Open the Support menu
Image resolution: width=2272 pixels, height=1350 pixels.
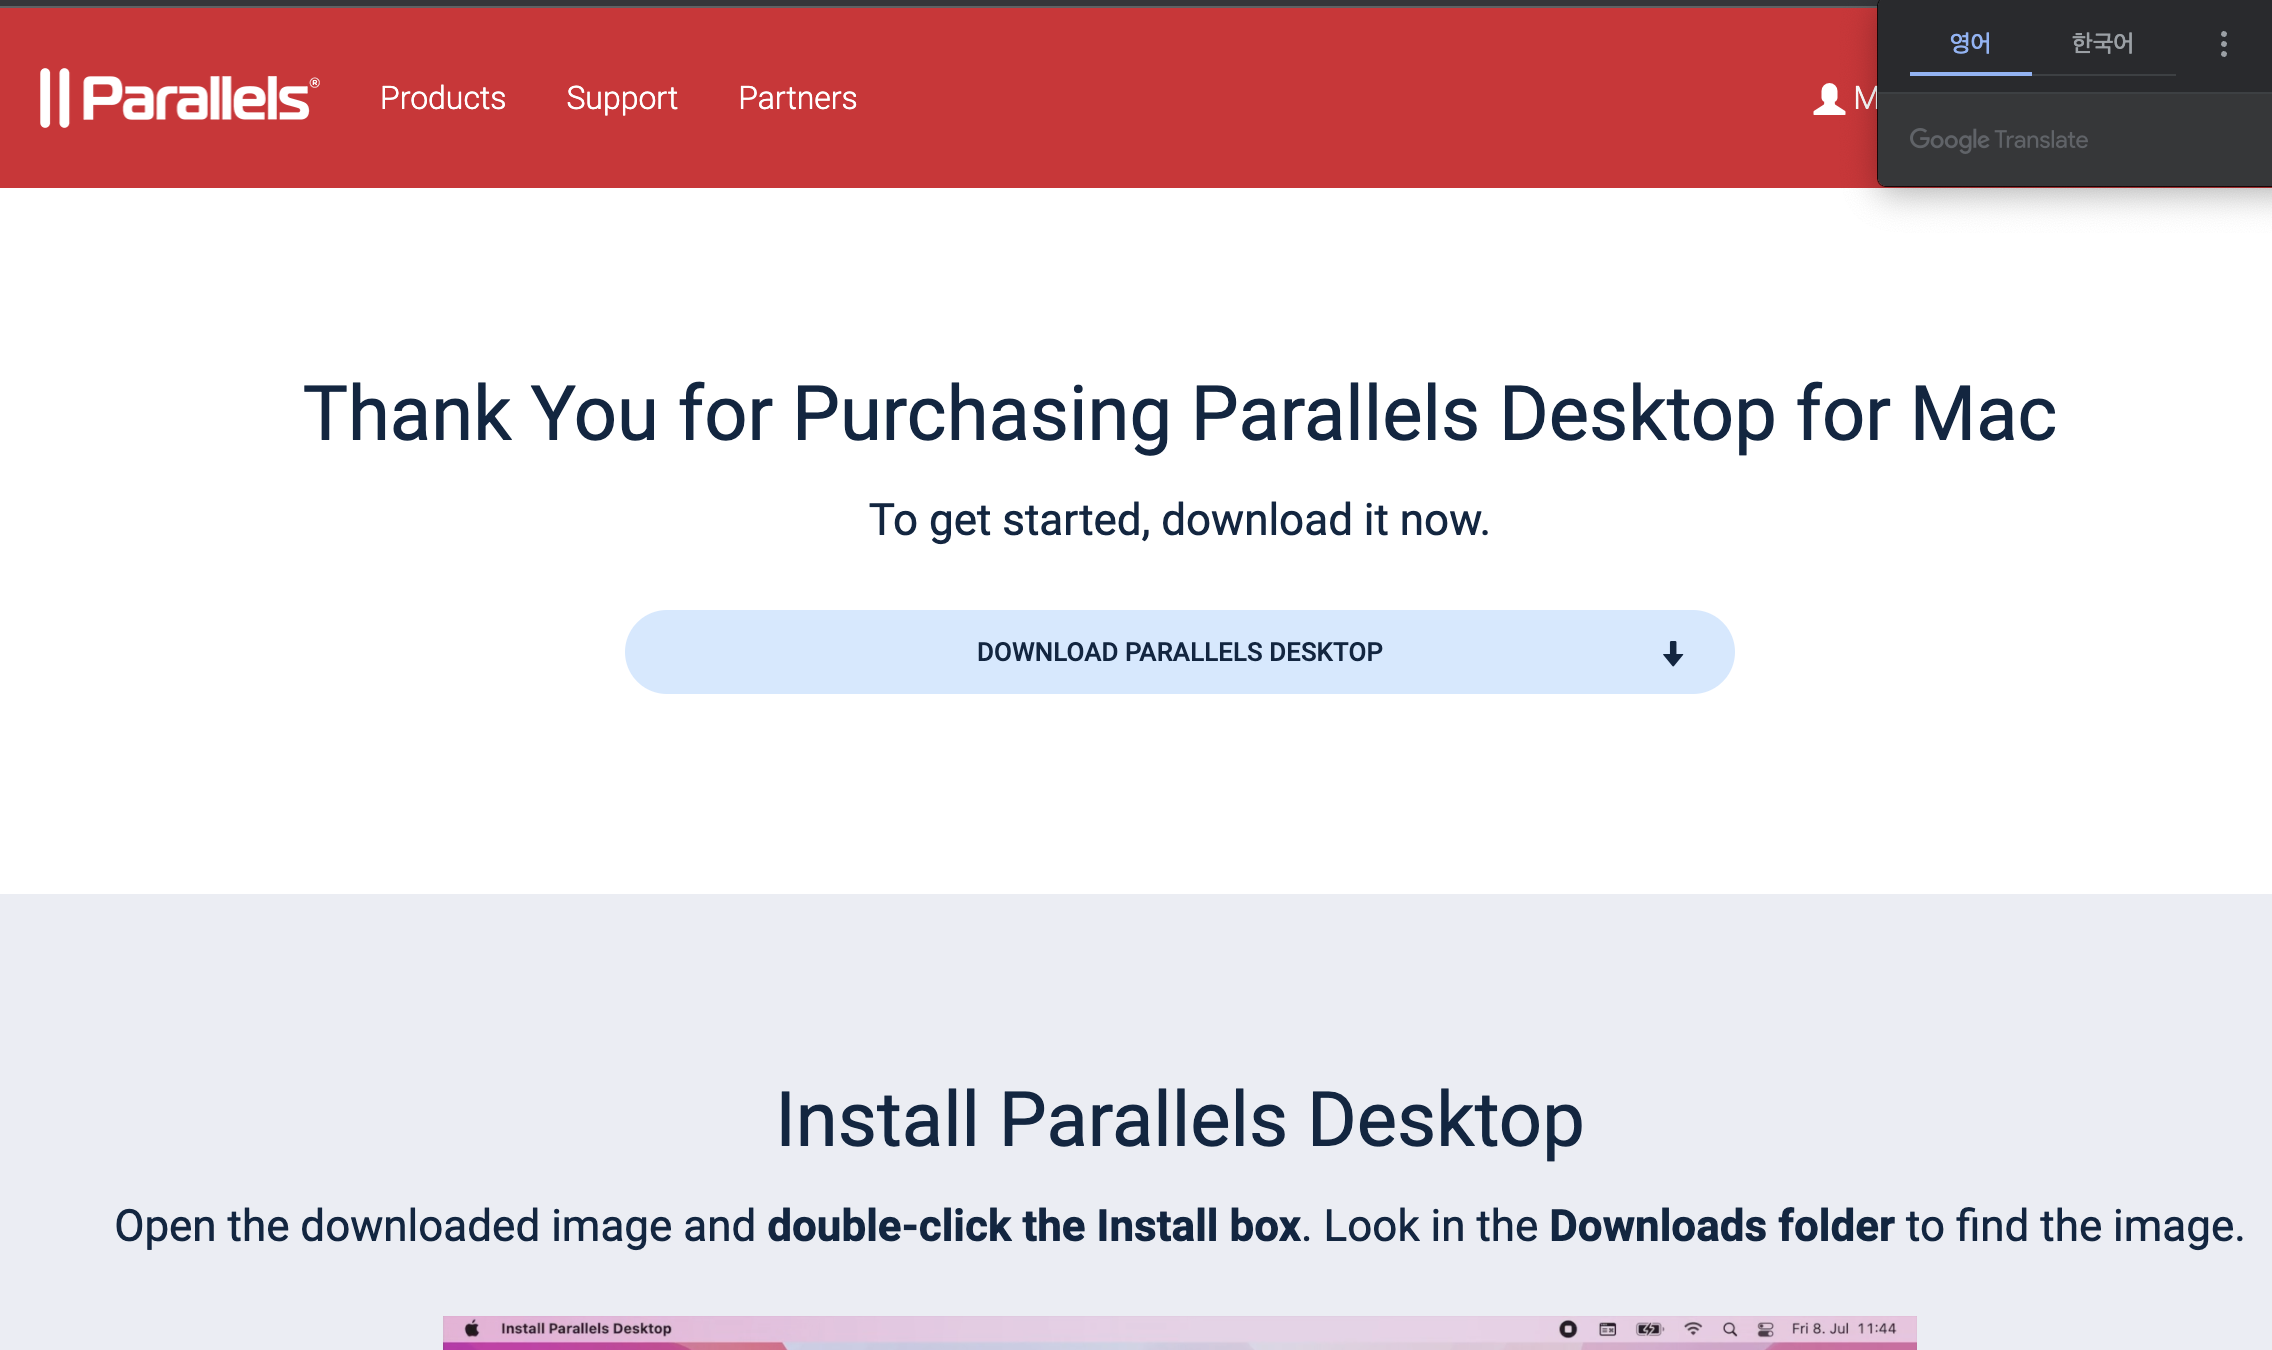(x=622, y=98)
